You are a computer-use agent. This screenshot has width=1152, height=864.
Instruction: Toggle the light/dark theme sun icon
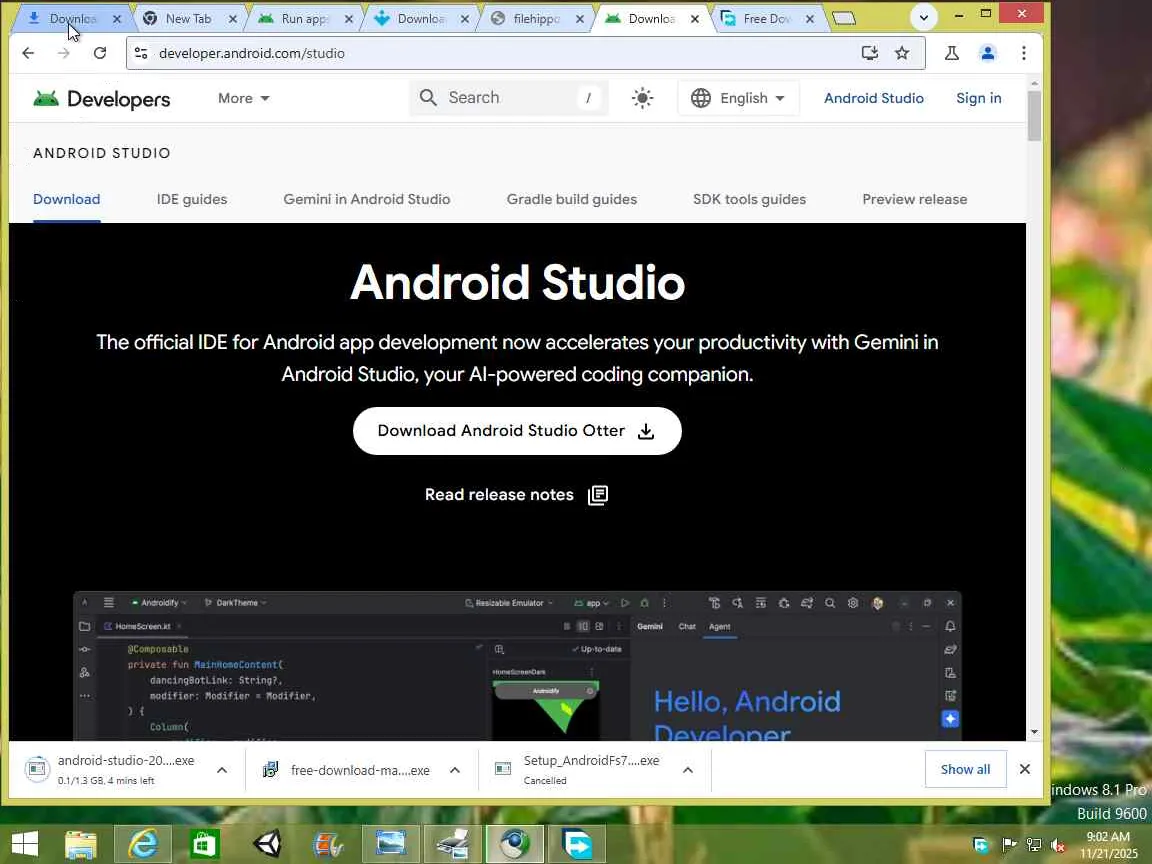click(642, 98)
